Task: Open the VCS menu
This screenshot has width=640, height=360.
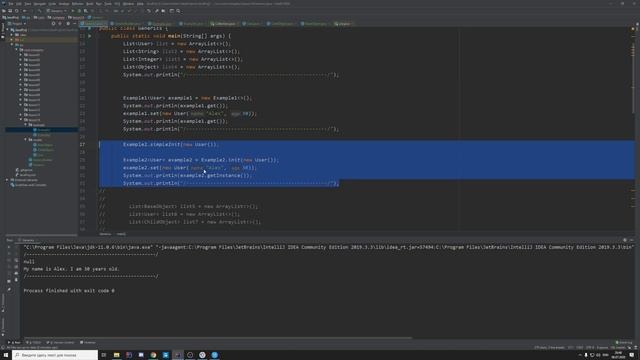Action: pyautogui.click(x=117, y=4)
